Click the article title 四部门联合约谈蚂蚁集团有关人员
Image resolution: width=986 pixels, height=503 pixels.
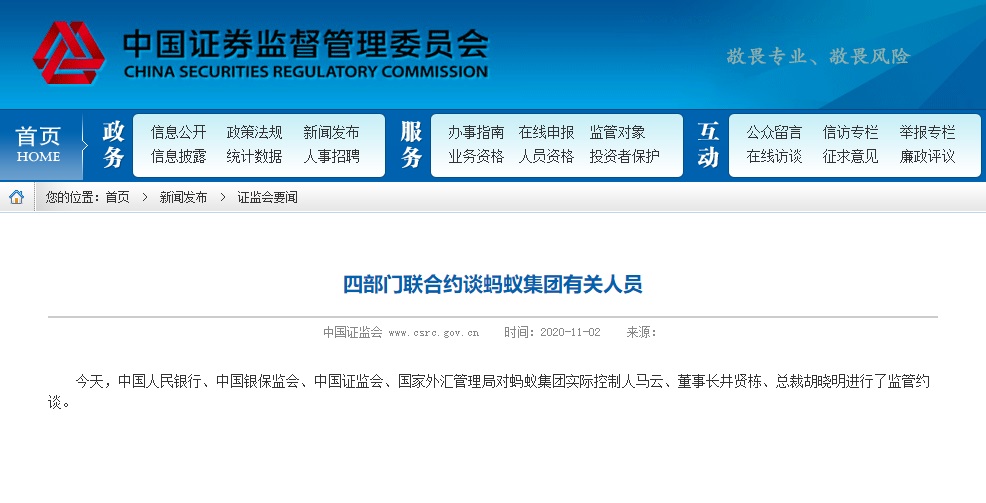tap(492, 284)
